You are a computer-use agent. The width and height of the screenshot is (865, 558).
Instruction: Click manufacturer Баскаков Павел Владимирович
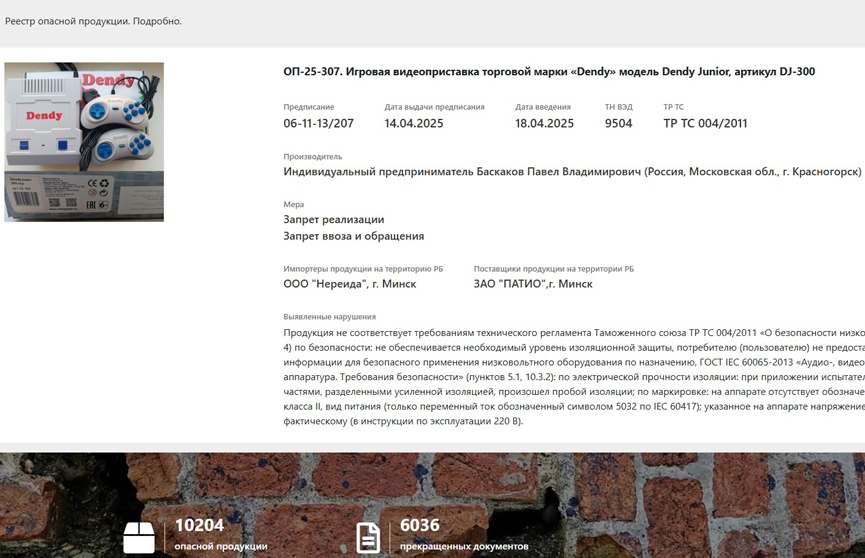pos(572,172)
